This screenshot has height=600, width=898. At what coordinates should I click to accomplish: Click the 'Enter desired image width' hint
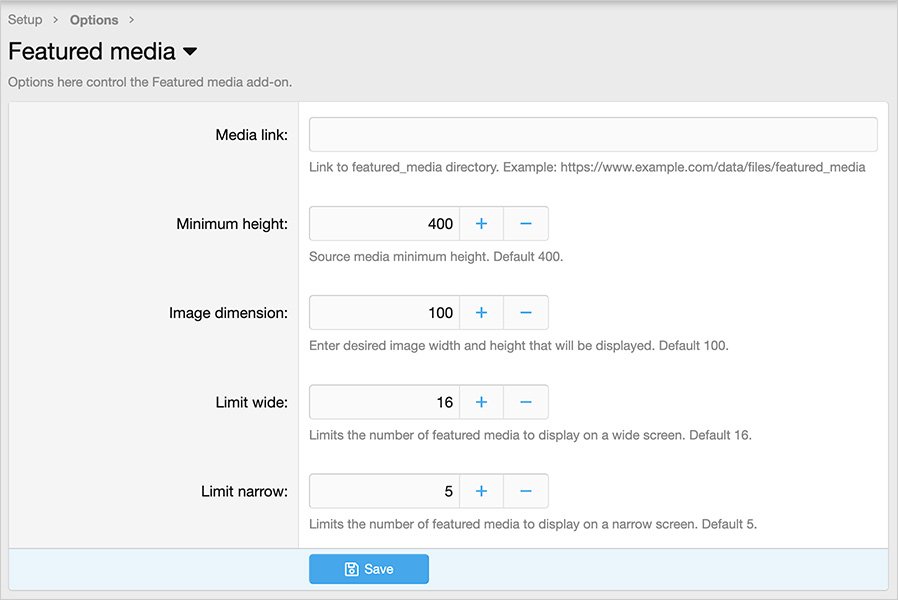click(518, 346)
